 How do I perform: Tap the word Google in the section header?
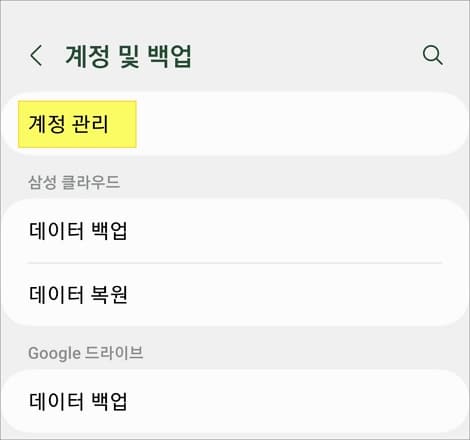click(54, 353)
